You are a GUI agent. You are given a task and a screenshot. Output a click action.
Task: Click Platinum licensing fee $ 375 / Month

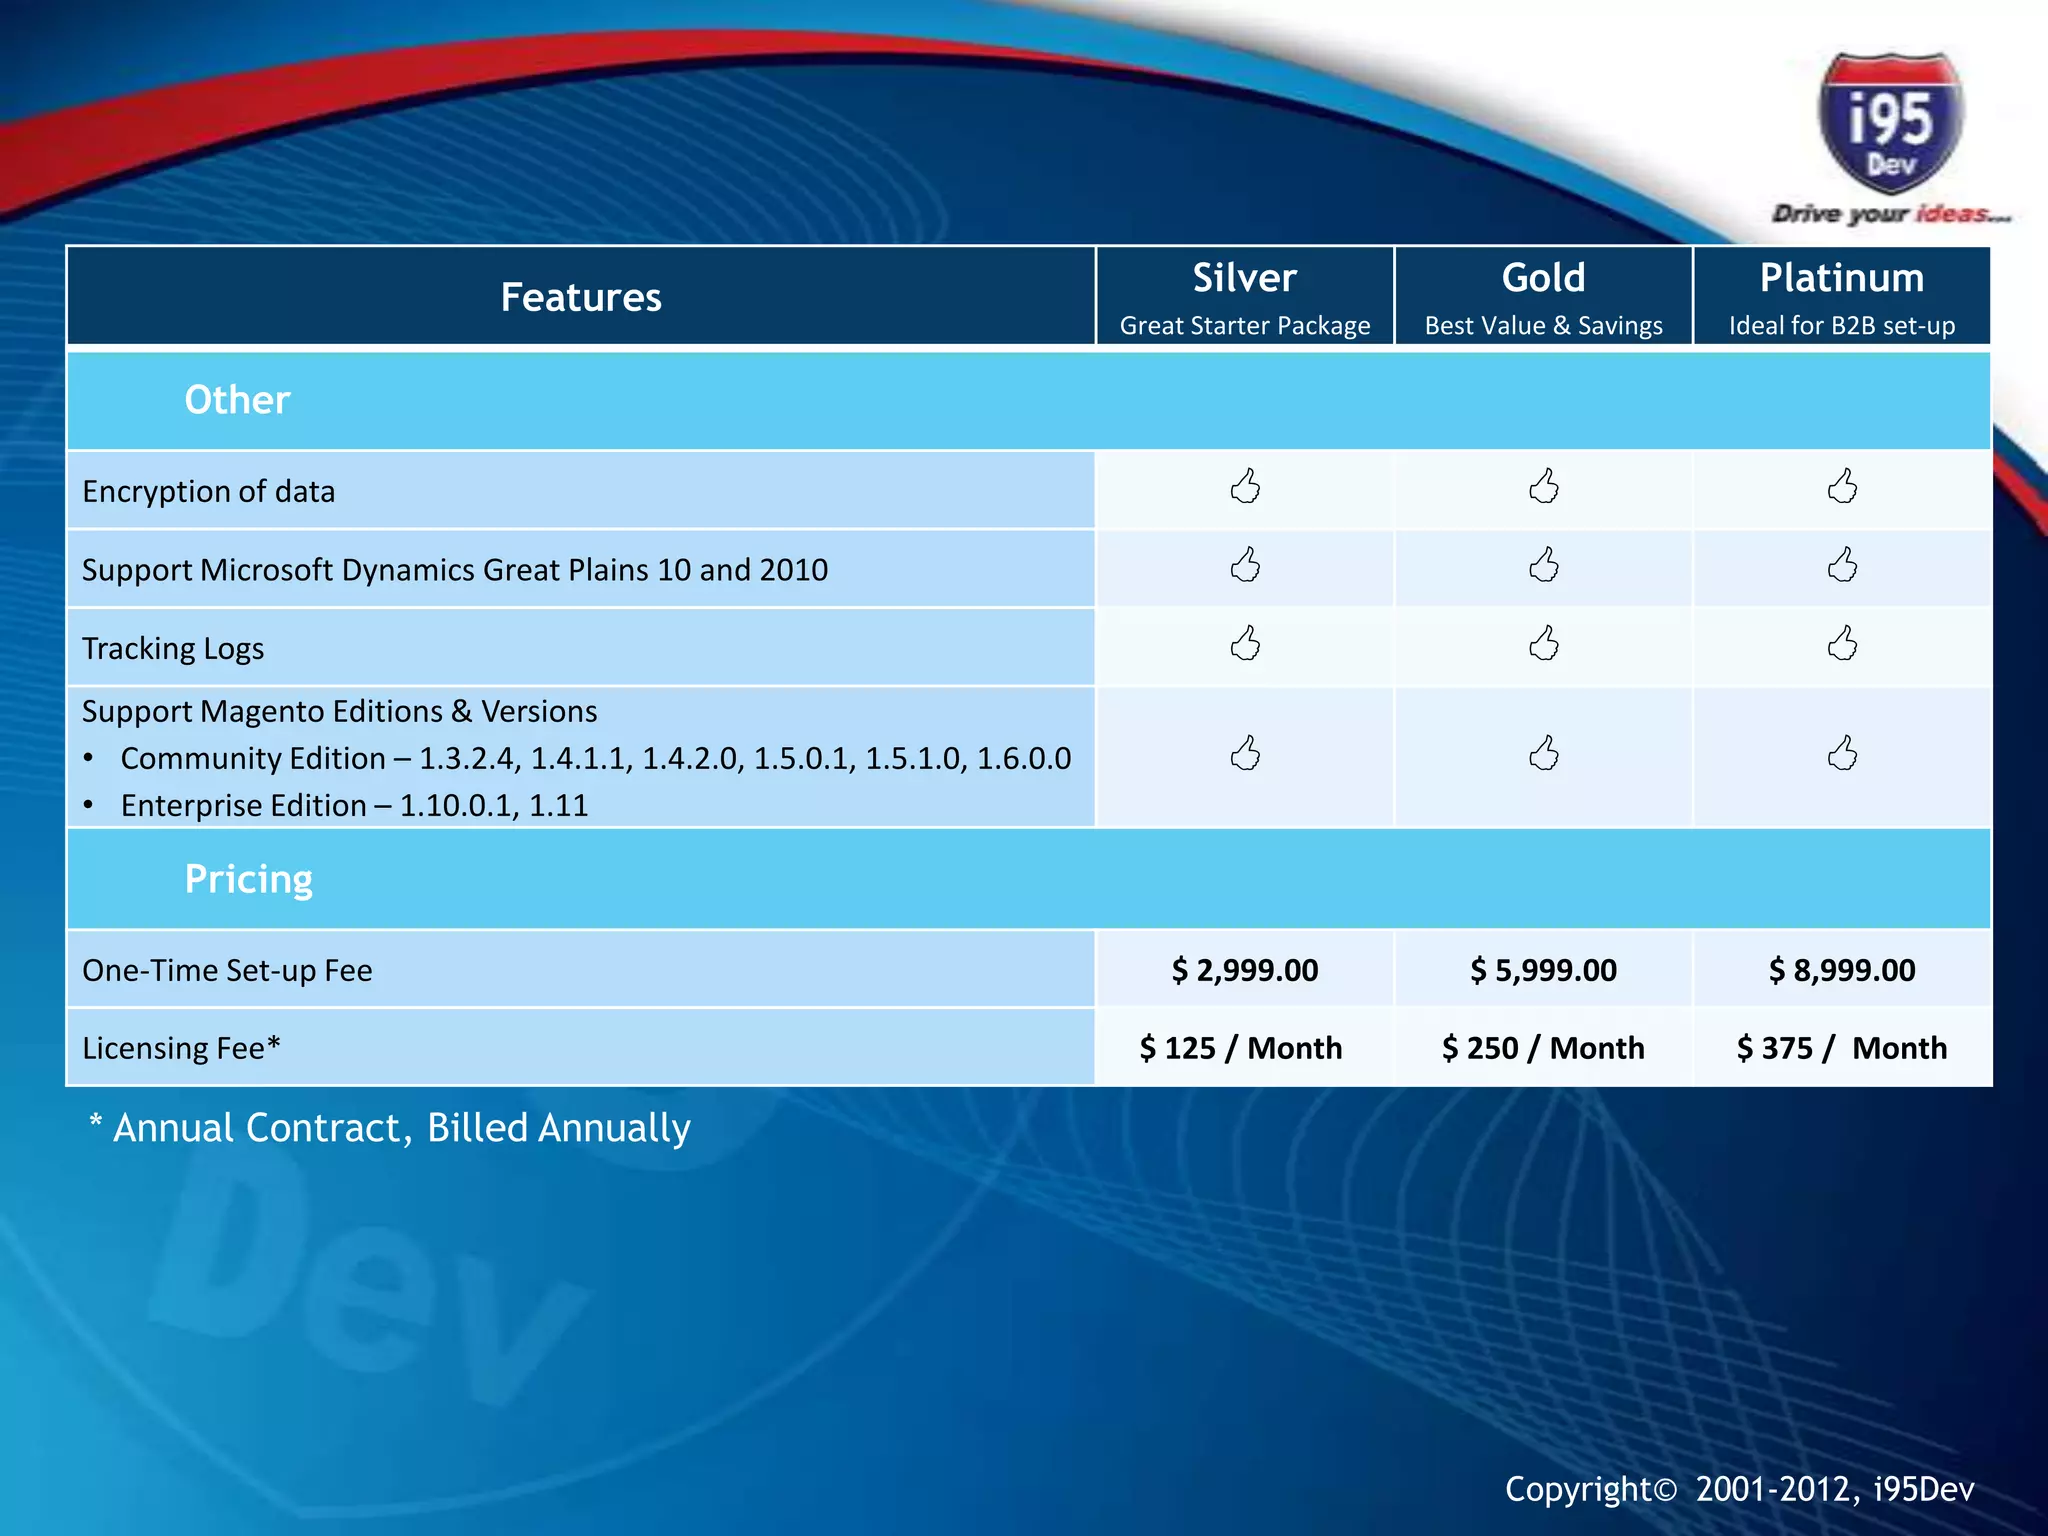(x=1842, y=1048)
